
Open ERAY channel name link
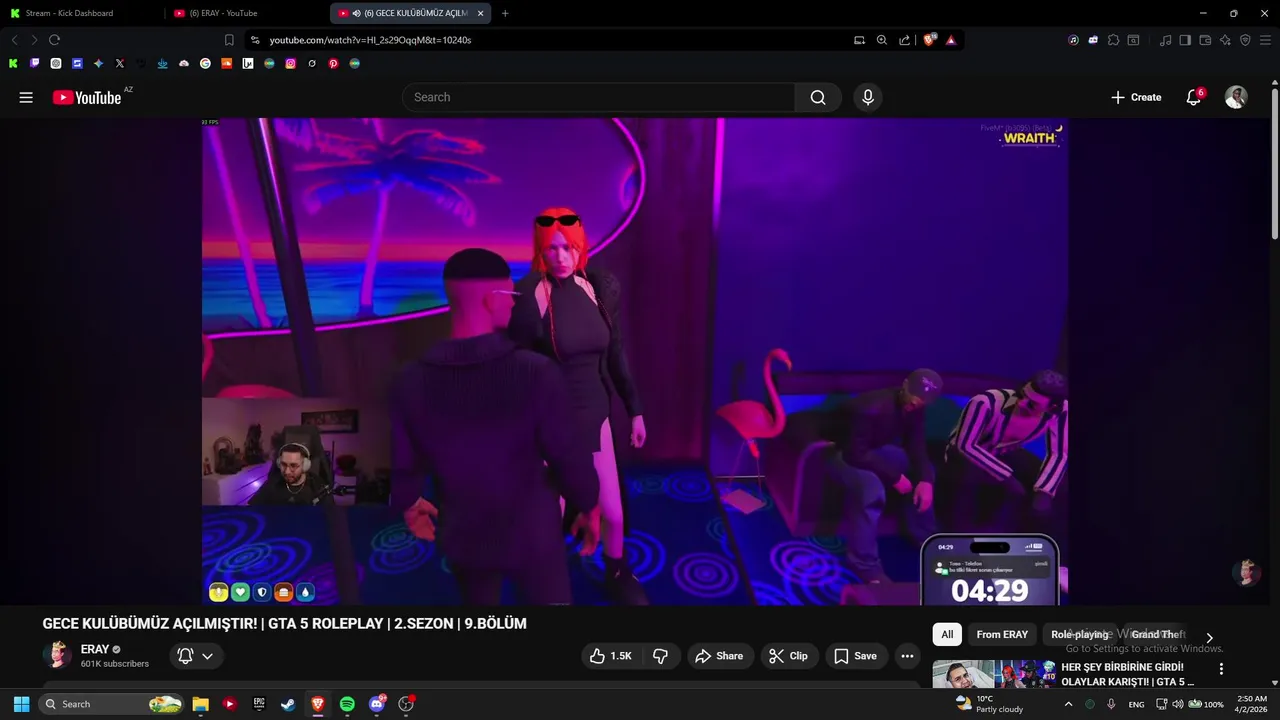(x=95, y=649)
